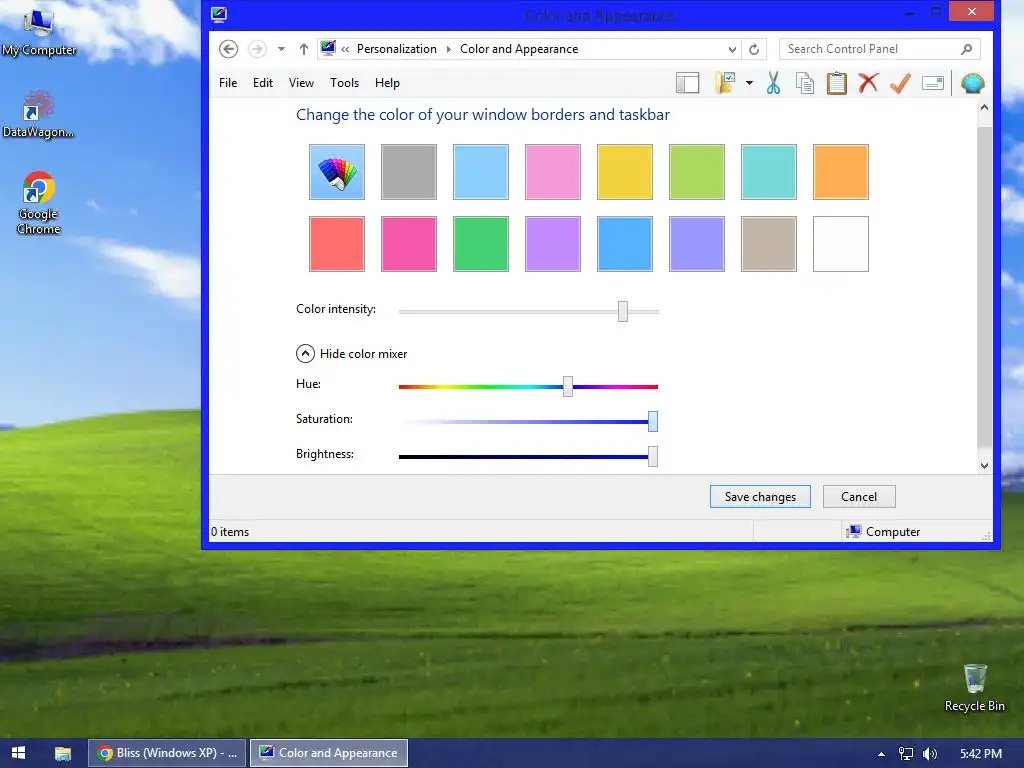Open File Explorer from the taskbar
The height and width of the screenshot is (768, 1024).
pos(63,753)
